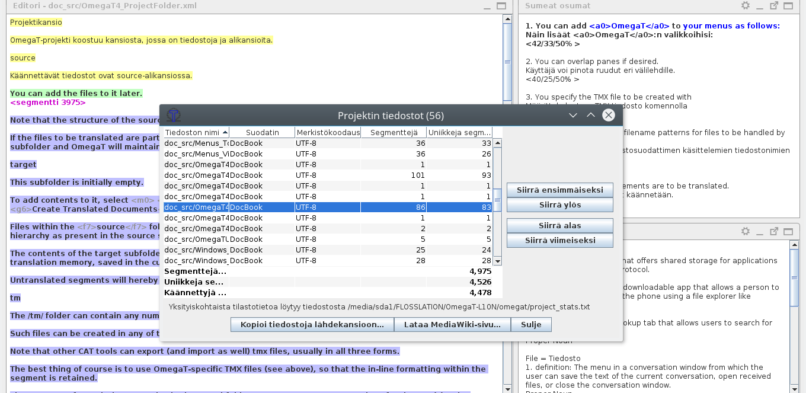Click the Uniikkeja se... total value 4,526
The image size is (806, 393).
(480, 282)
